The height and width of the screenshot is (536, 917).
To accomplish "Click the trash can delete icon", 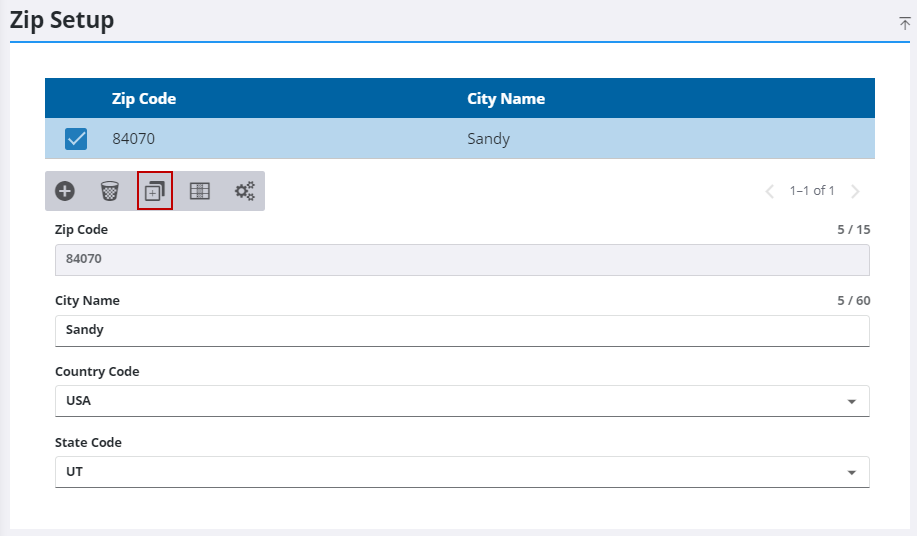I will 110,191.
